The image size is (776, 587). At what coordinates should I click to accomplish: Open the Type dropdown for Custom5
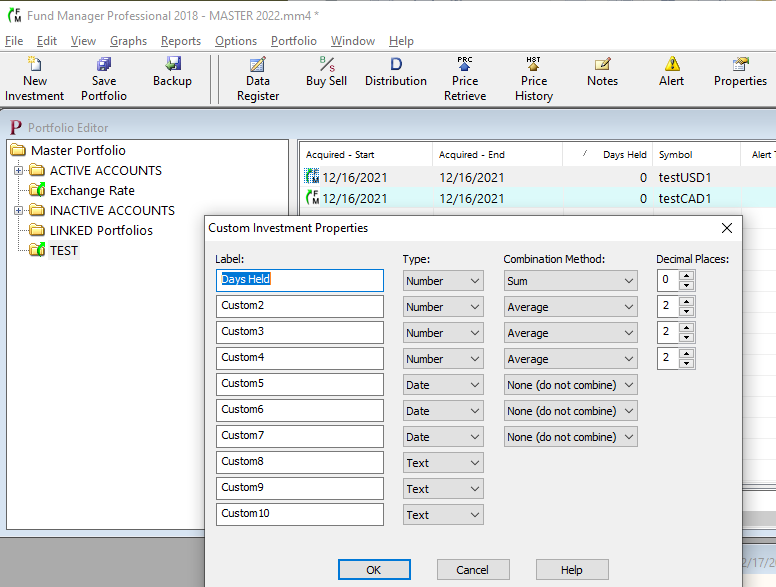pos(443,385)
